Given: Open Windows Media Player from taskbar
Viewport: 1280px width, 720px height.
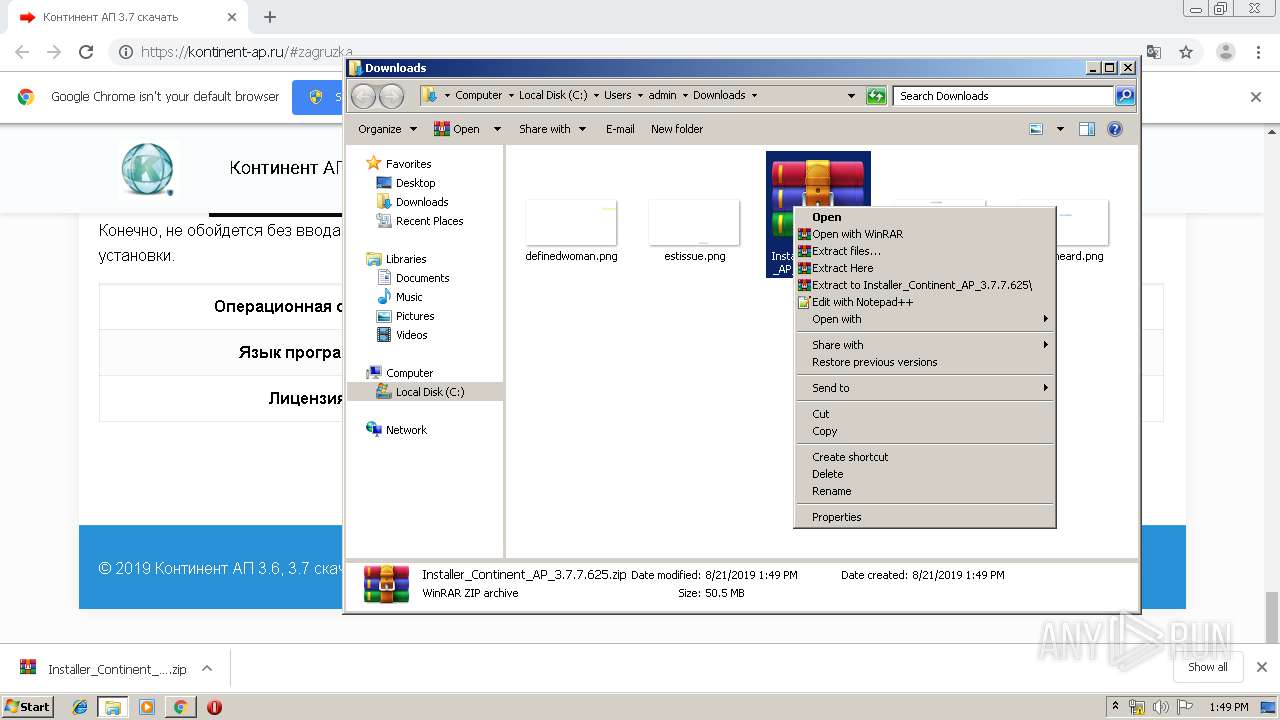Looking at the screenshot, I should 147,707.
